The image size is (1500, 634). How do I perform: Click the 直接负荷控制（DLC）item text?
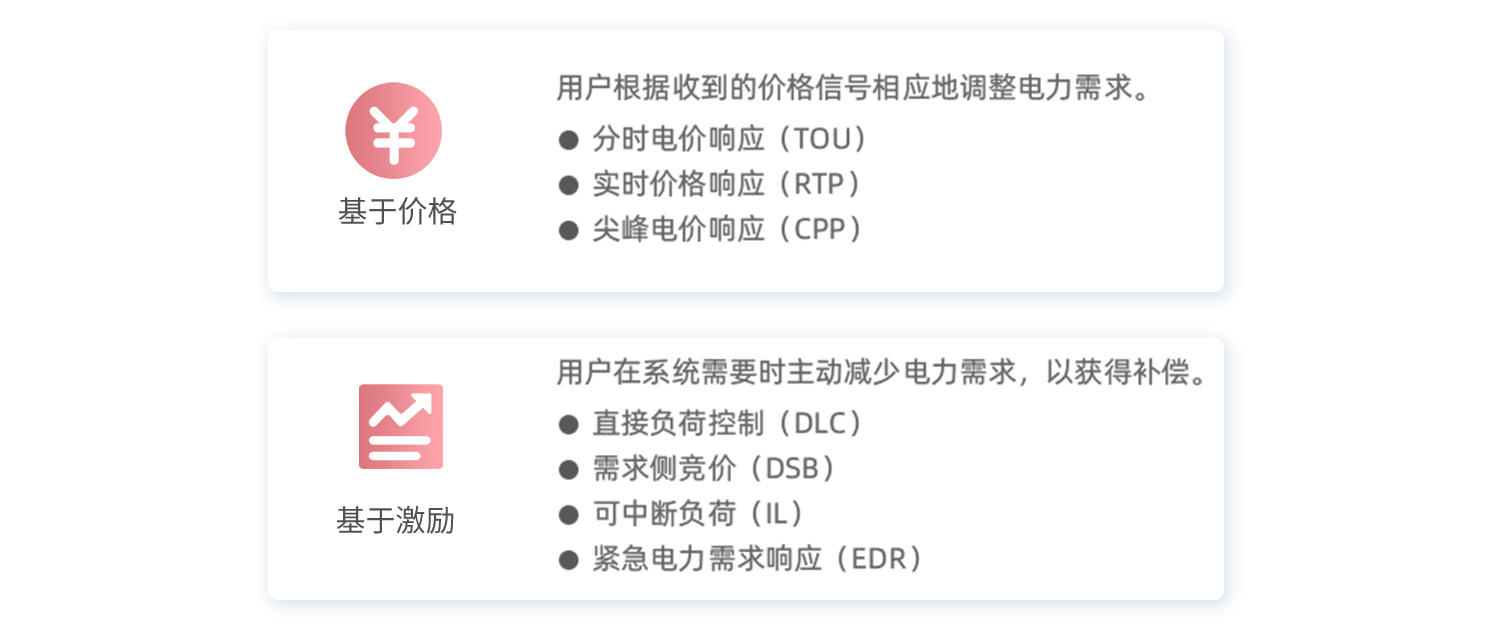tap(727, 423)
